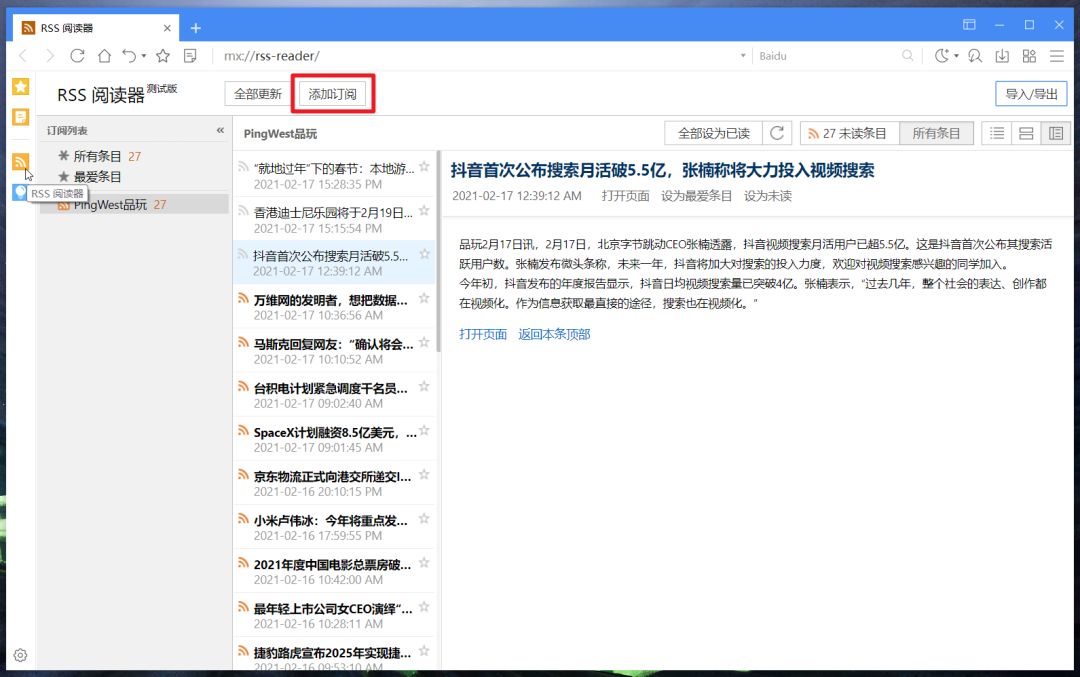This screenshot has height=677, width=1080.
Task: Star the 香港迪士尼乐园 article
Action: [x=424, y=211]
